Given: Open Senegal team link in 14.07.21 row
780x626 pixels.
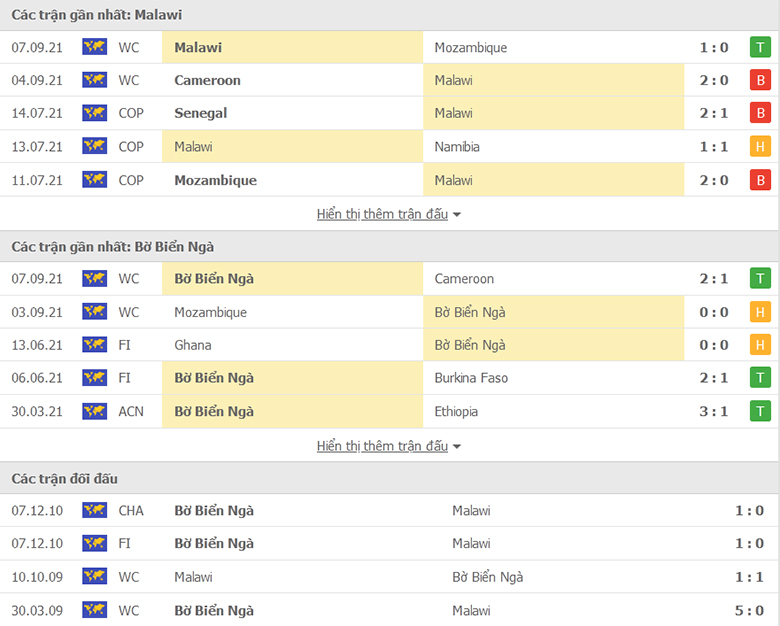Looking at the screenshot, I should tap(200, 113).
